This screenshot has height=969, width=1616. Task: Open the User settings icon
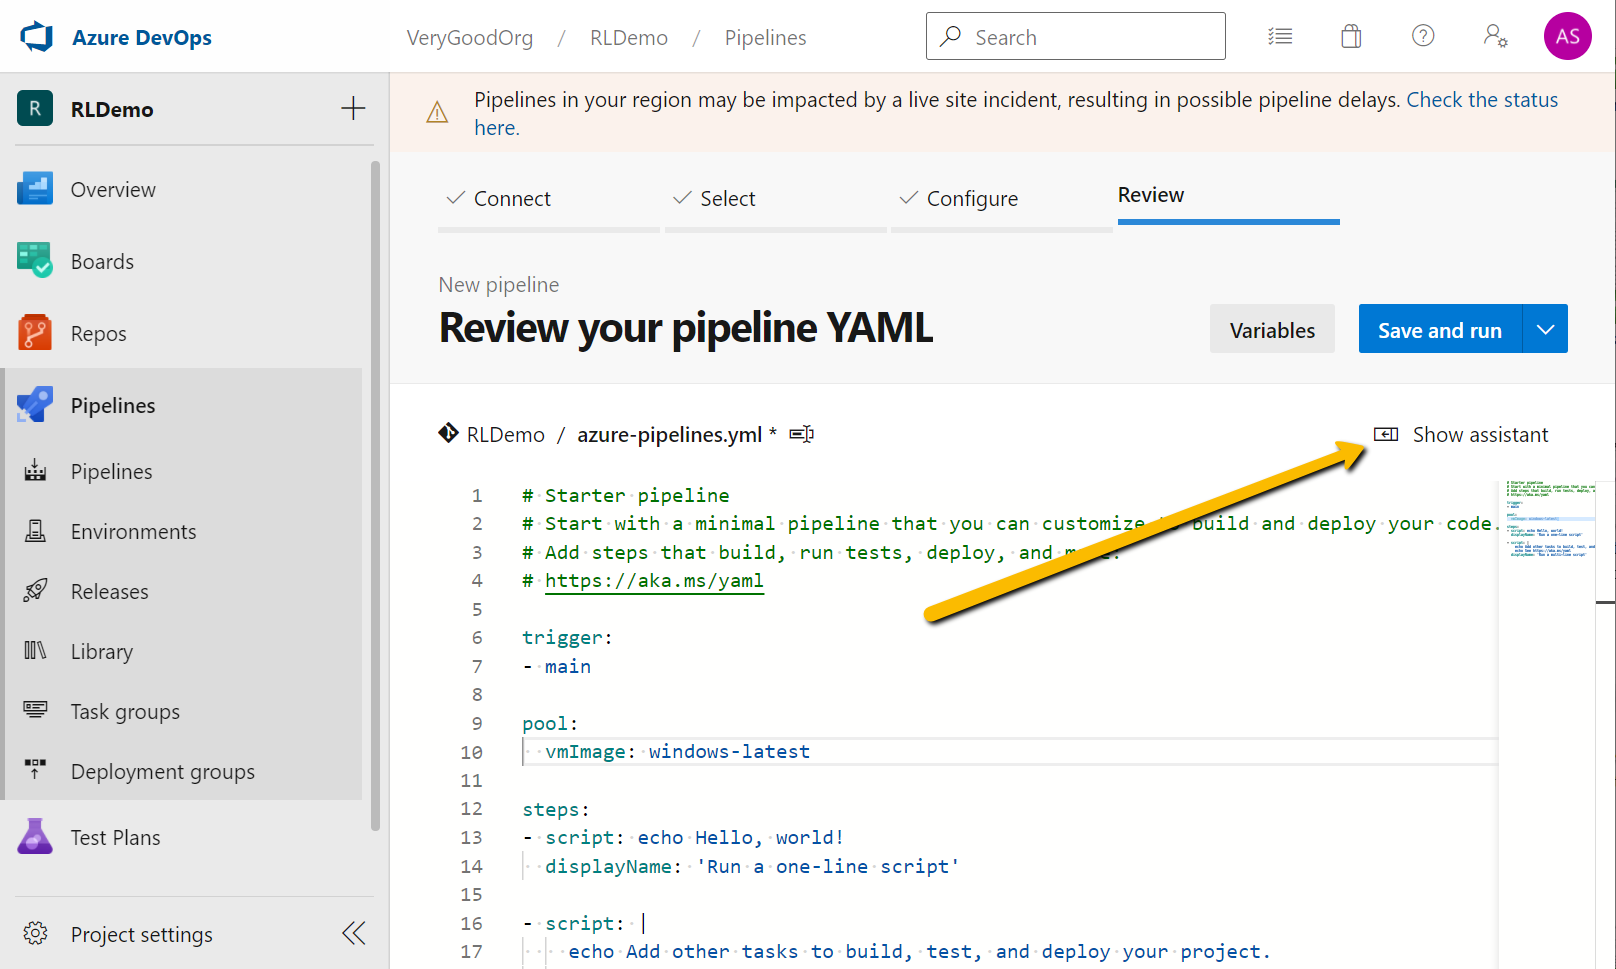1495,37
